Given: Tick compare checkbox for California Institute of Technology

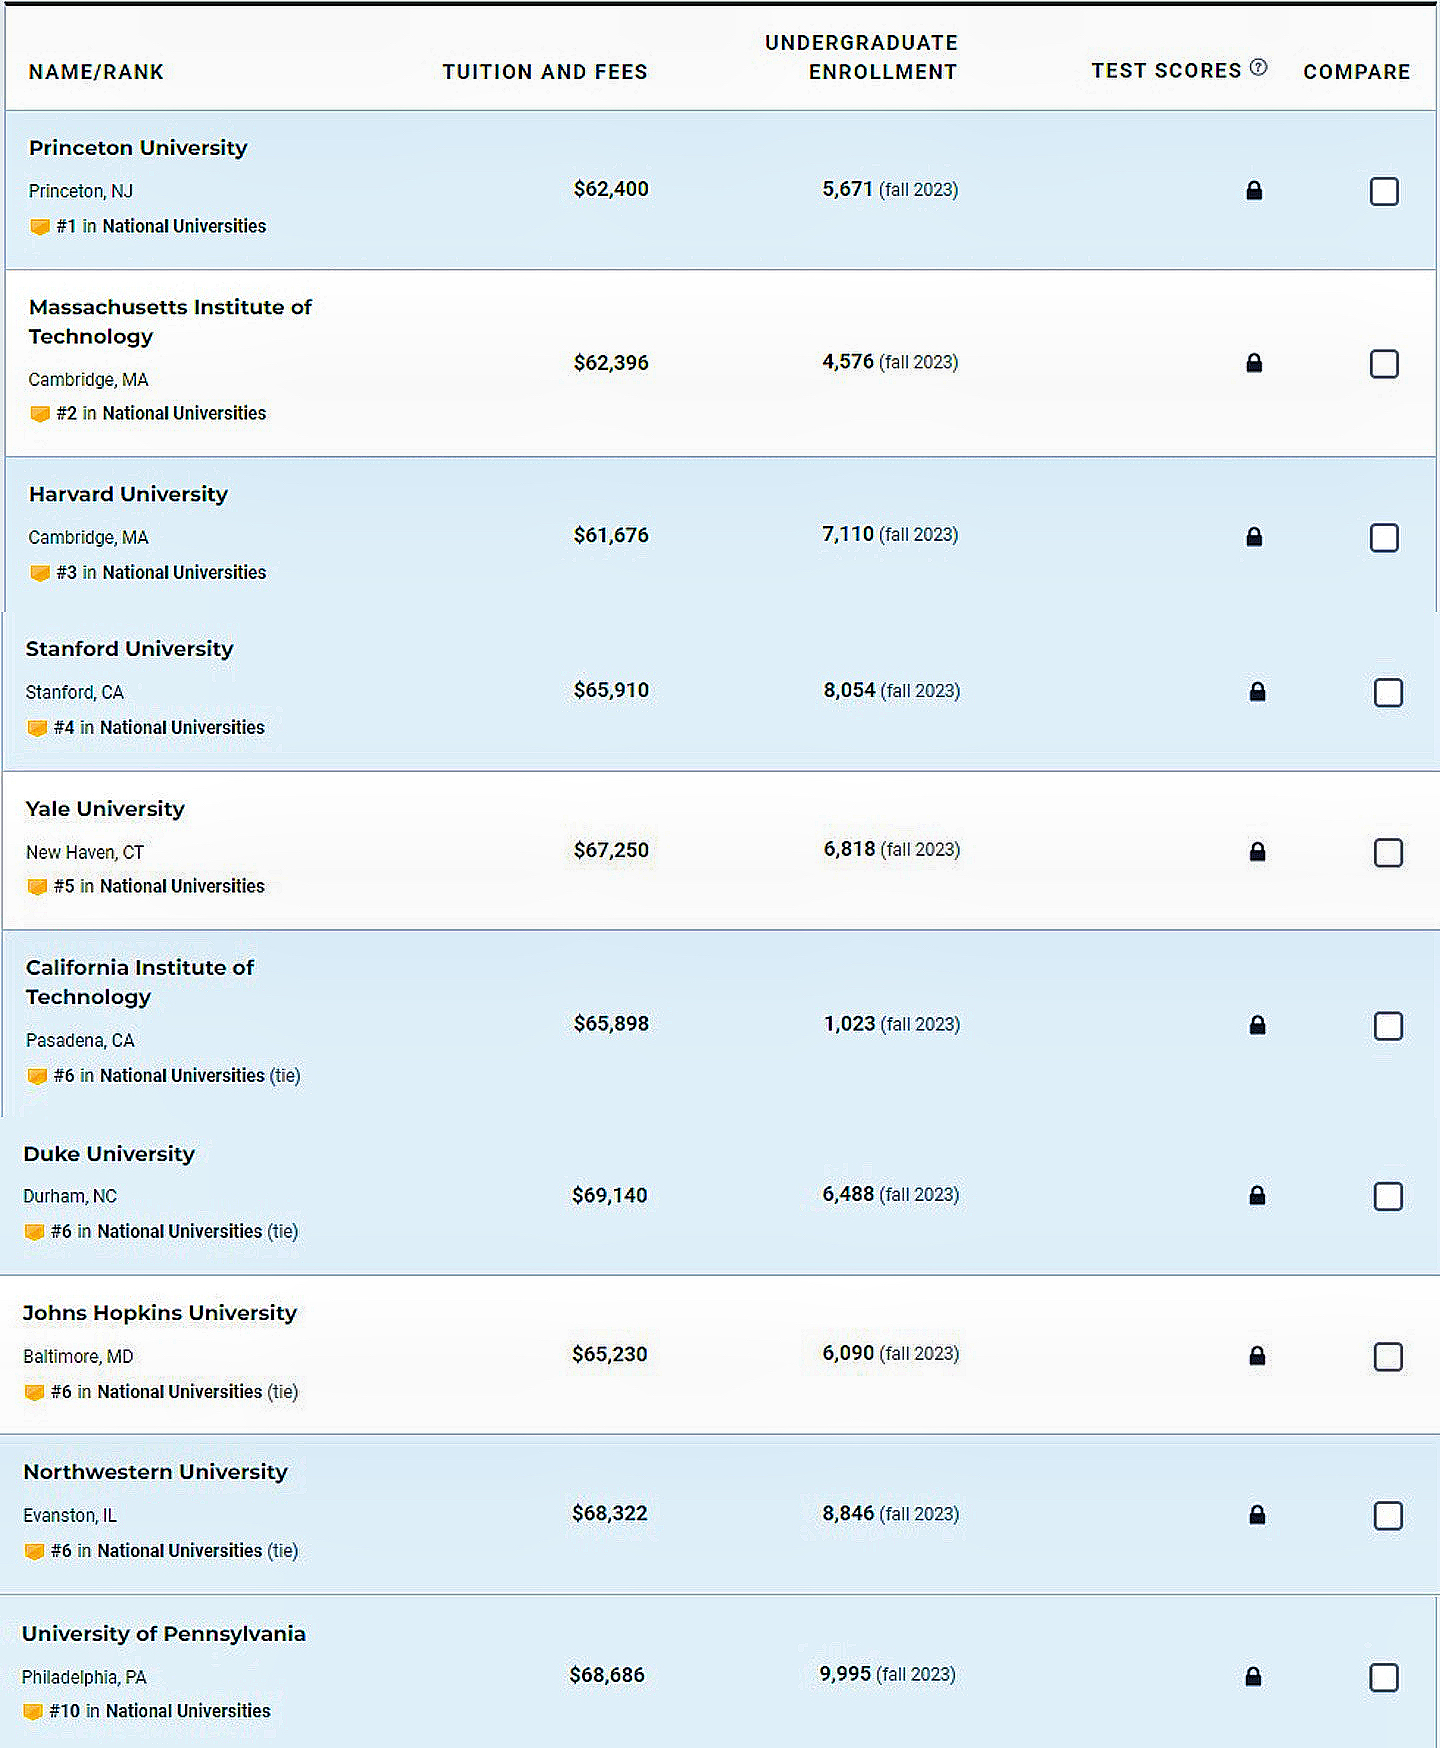Looking at the screenshot, I should tap(1388, 1026).
